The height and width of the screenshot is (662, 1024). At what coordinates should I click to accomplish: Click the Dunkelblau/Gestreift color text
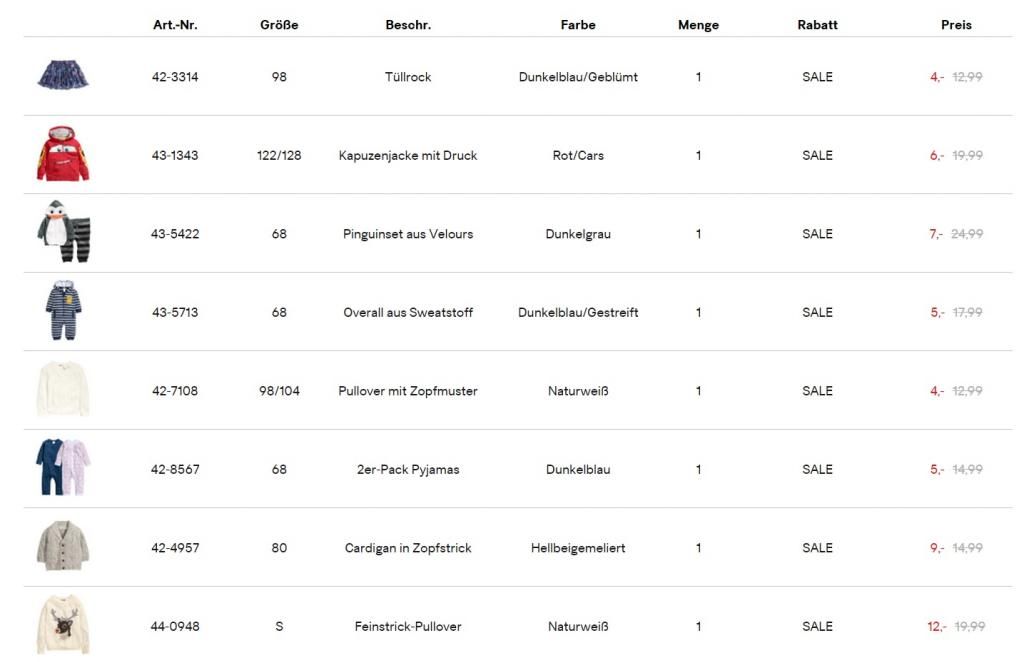[578, 313]
